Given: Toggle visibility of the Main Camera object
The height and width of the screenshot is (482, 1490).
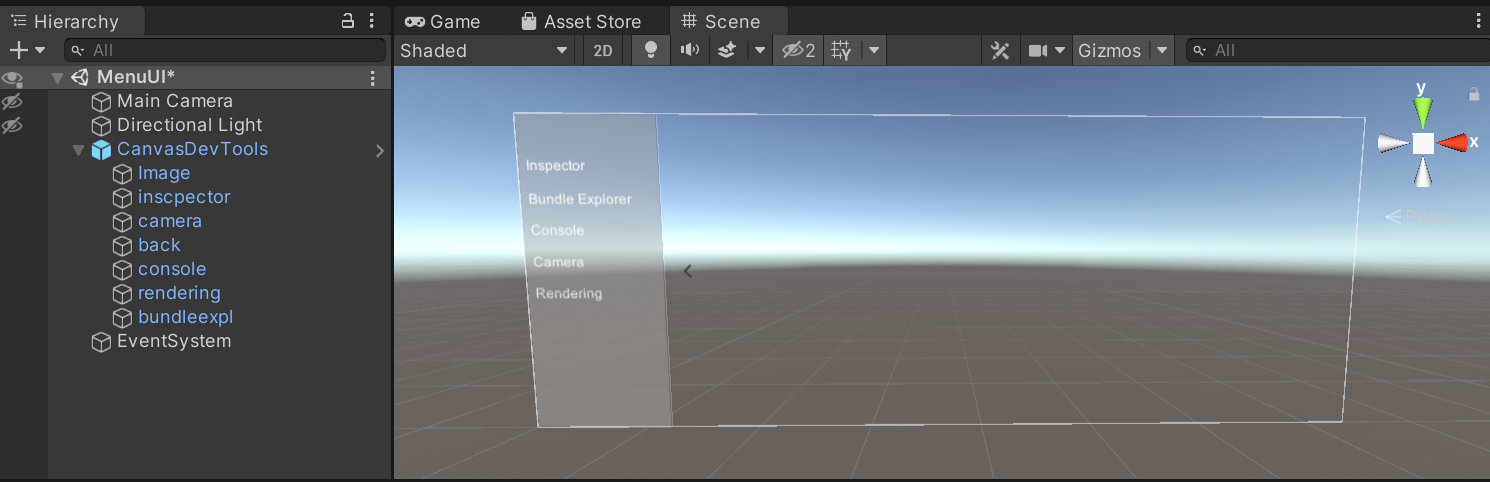Looking at the screenshot, I should pyautogui.click(x=12, y=102).
